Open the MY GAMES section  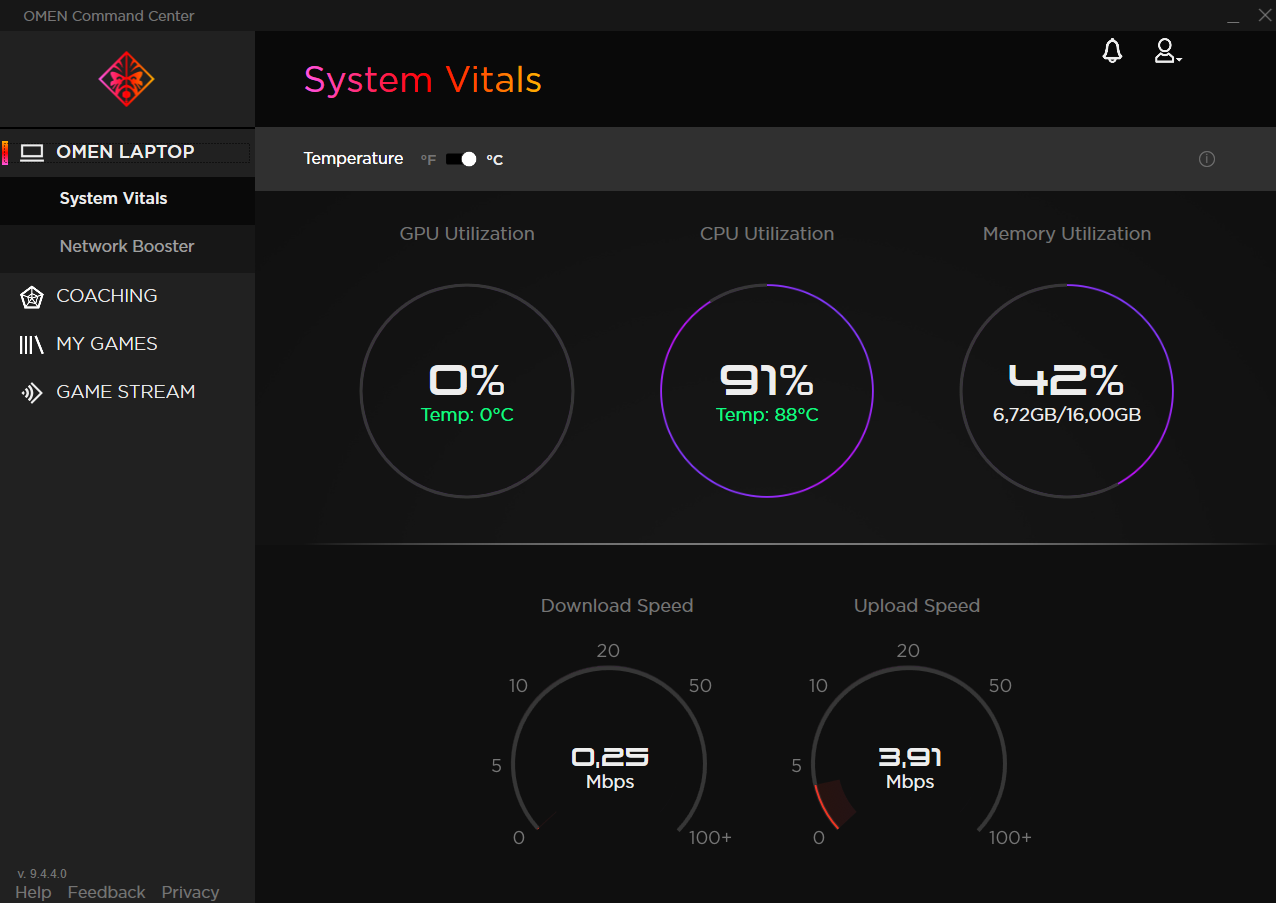coord(127,344)
